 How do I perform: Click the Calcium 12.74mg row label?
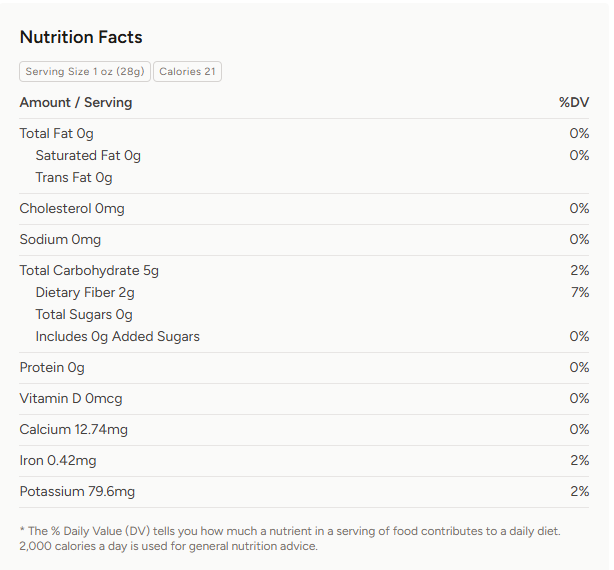(x=74, y=429)
